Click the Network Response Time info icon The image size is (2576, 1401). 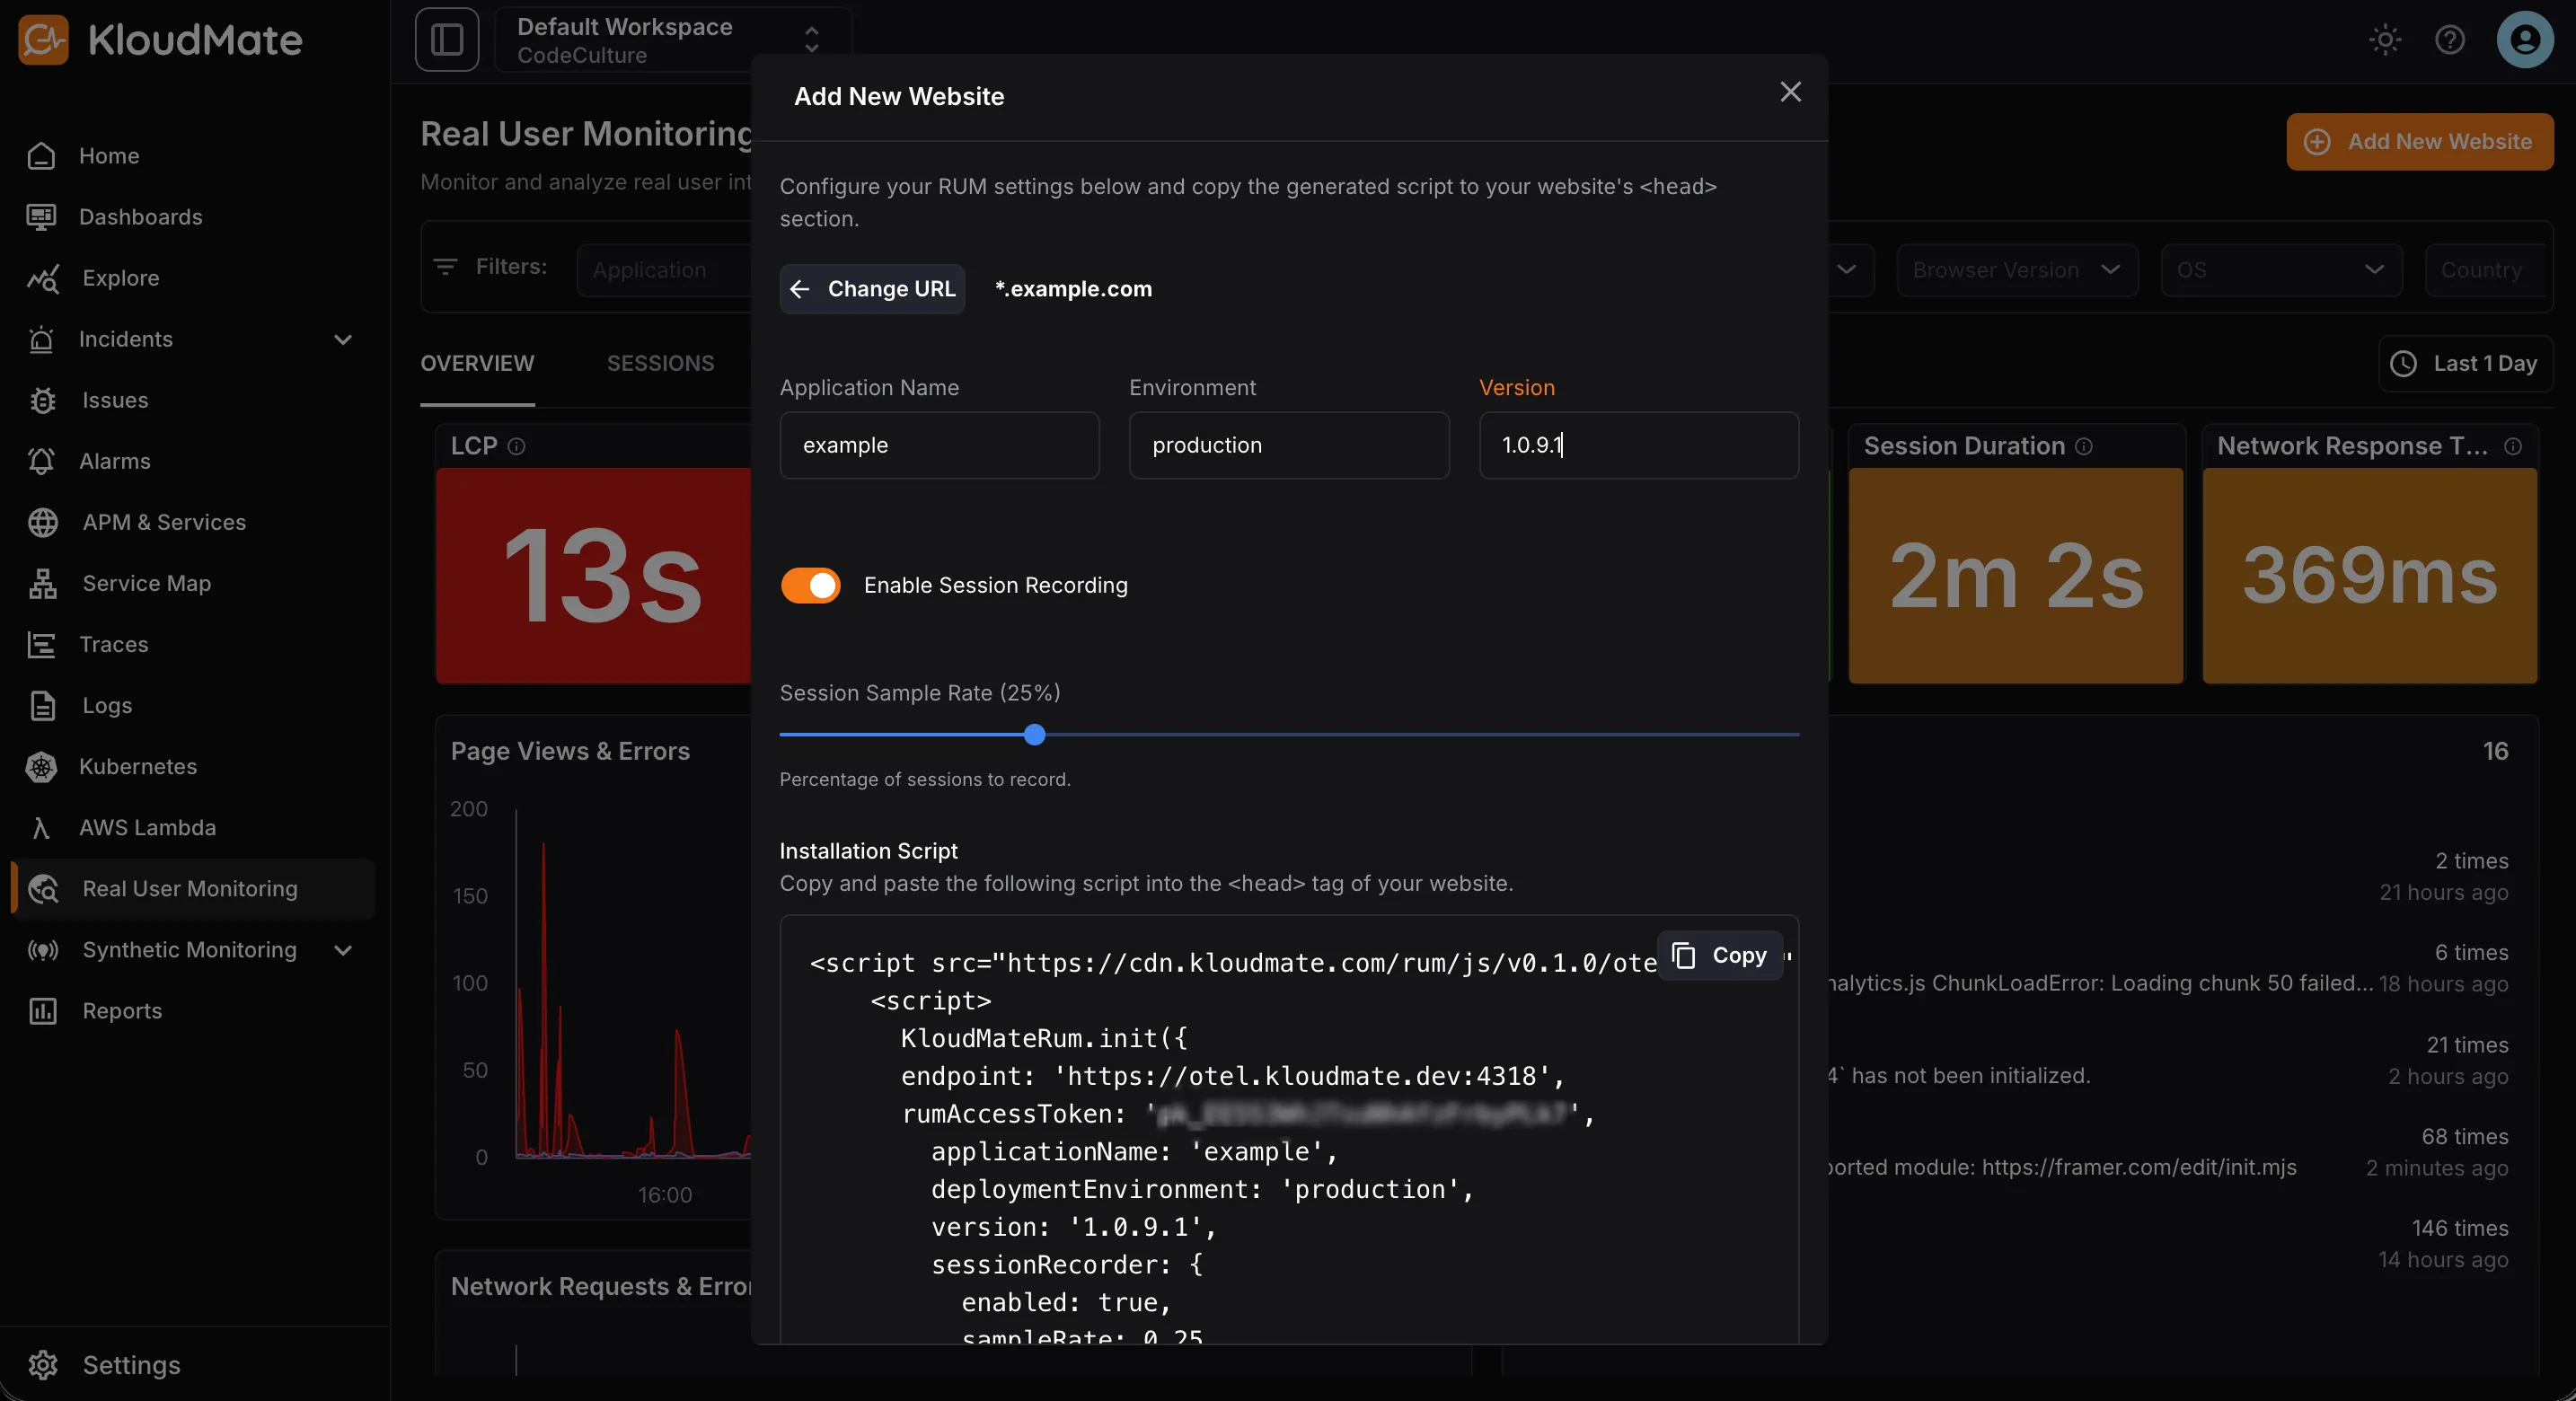(x=2513, y=446)
